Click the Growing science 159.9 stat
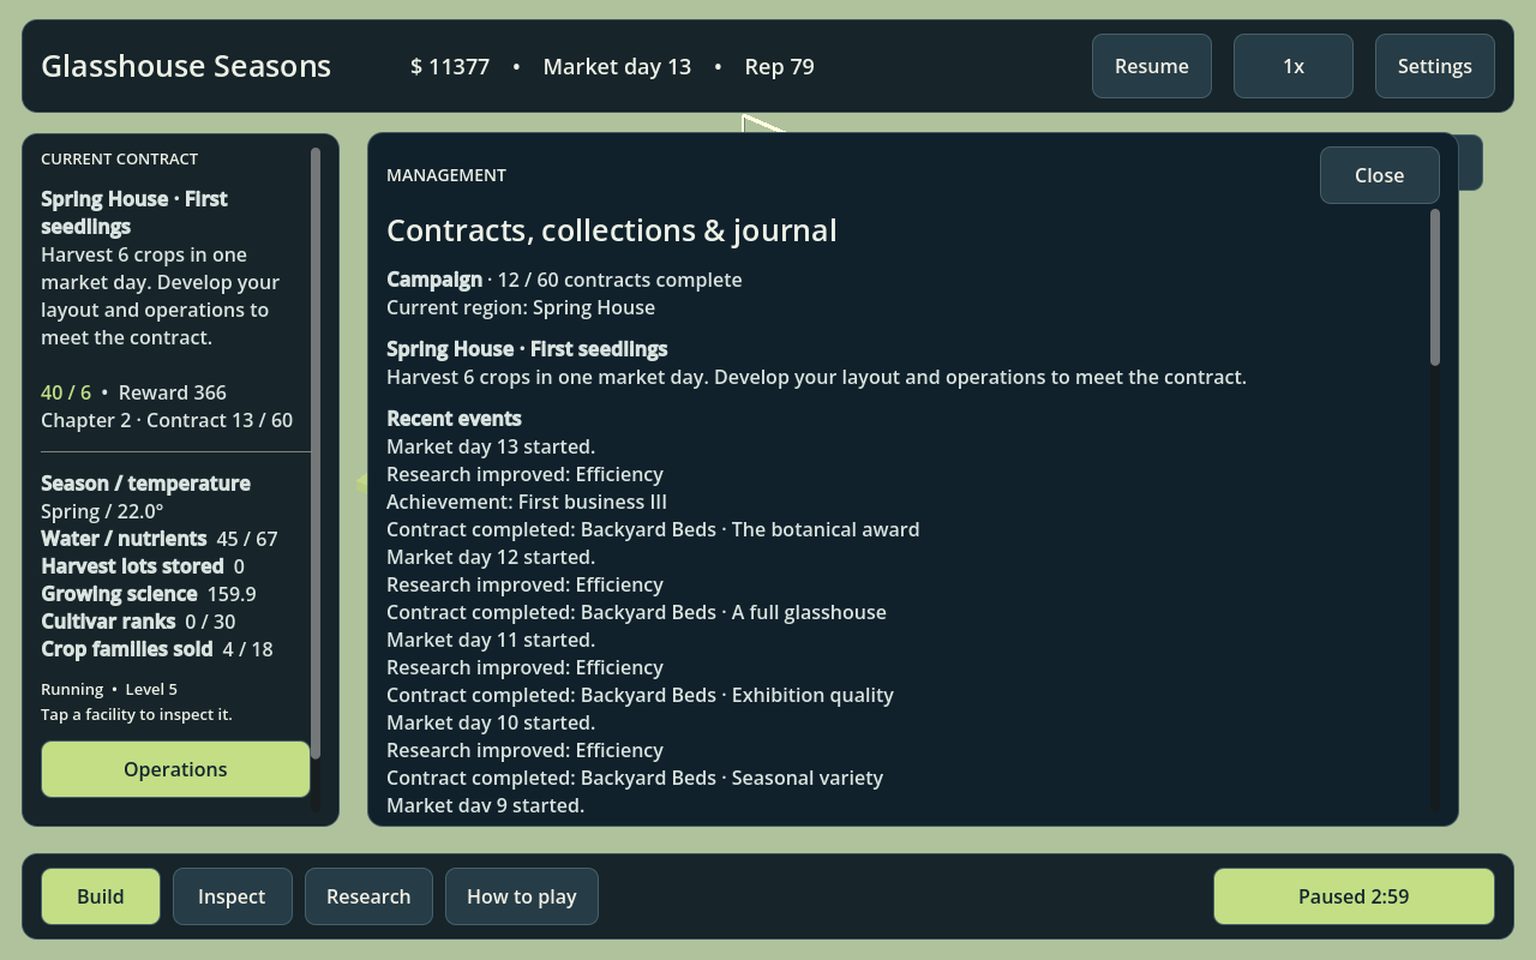Viewport: 1536px width, 960px height. tap(148, 594)
